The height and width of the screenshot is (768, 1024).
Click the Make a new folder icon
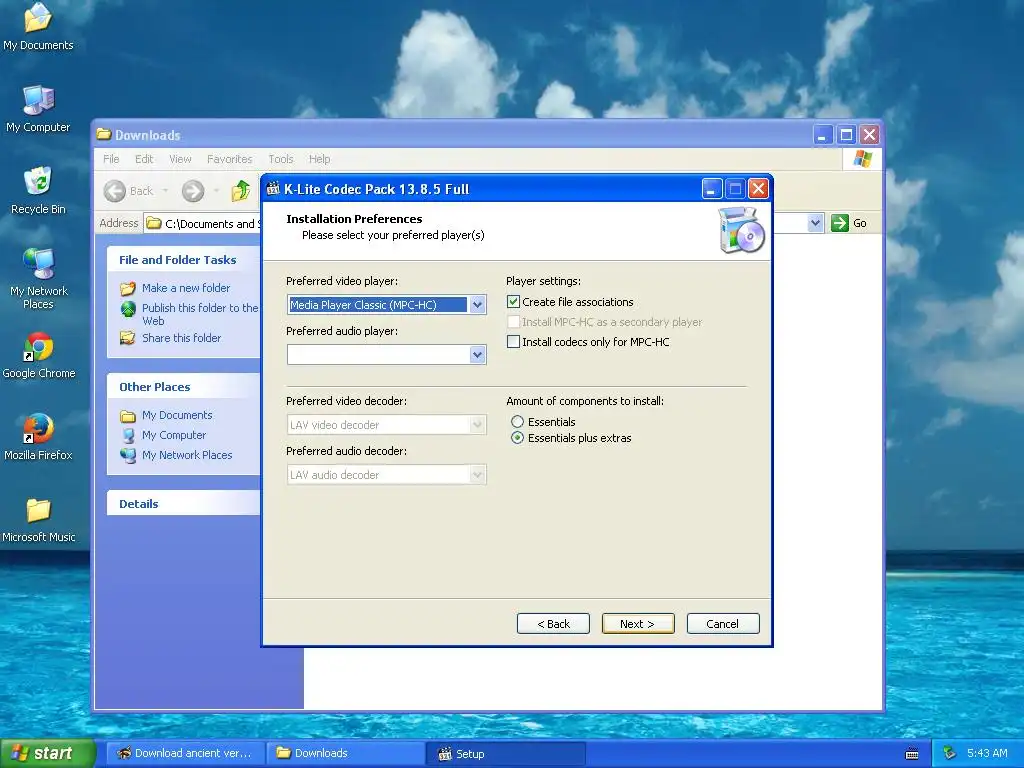click(x=128, y=288)
